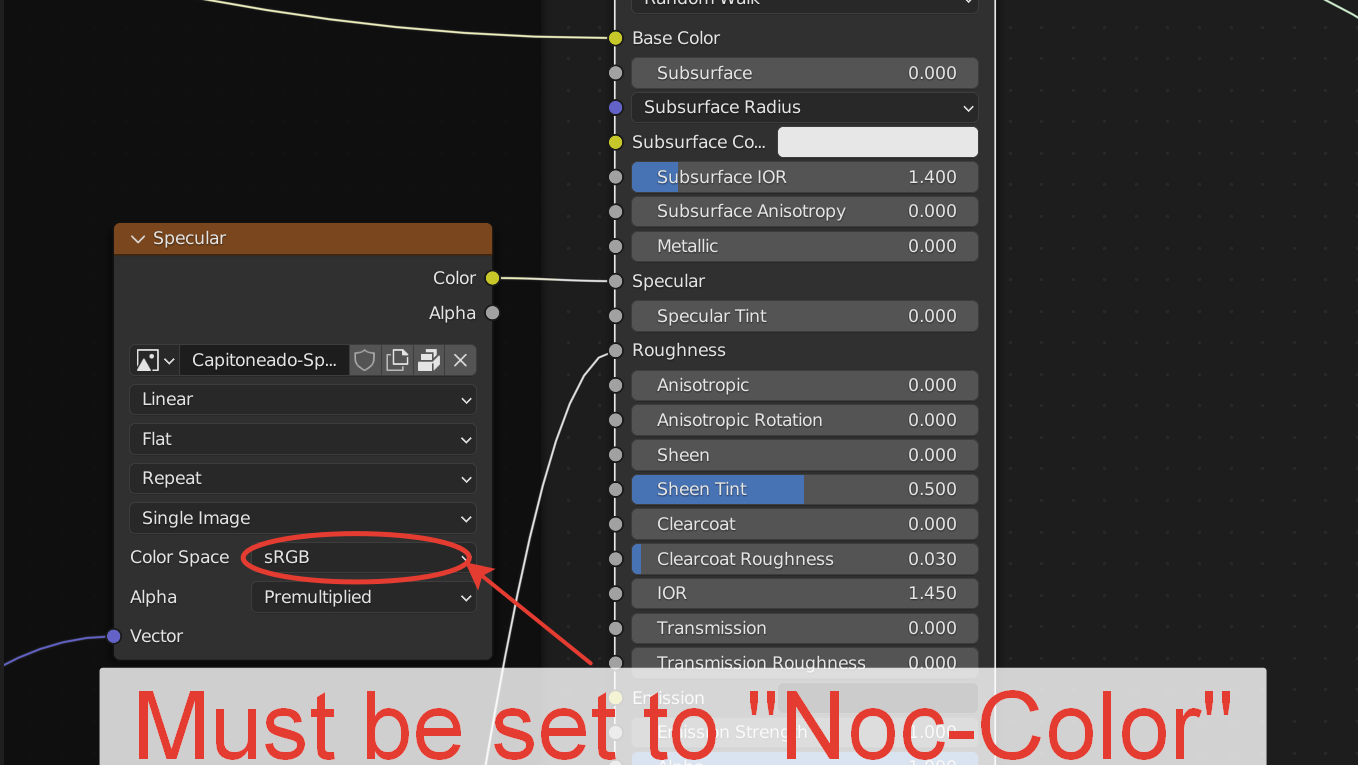Click the purple Vector input socket
The height and width of the screenshot is (765, 1358).
click(114, 636)
